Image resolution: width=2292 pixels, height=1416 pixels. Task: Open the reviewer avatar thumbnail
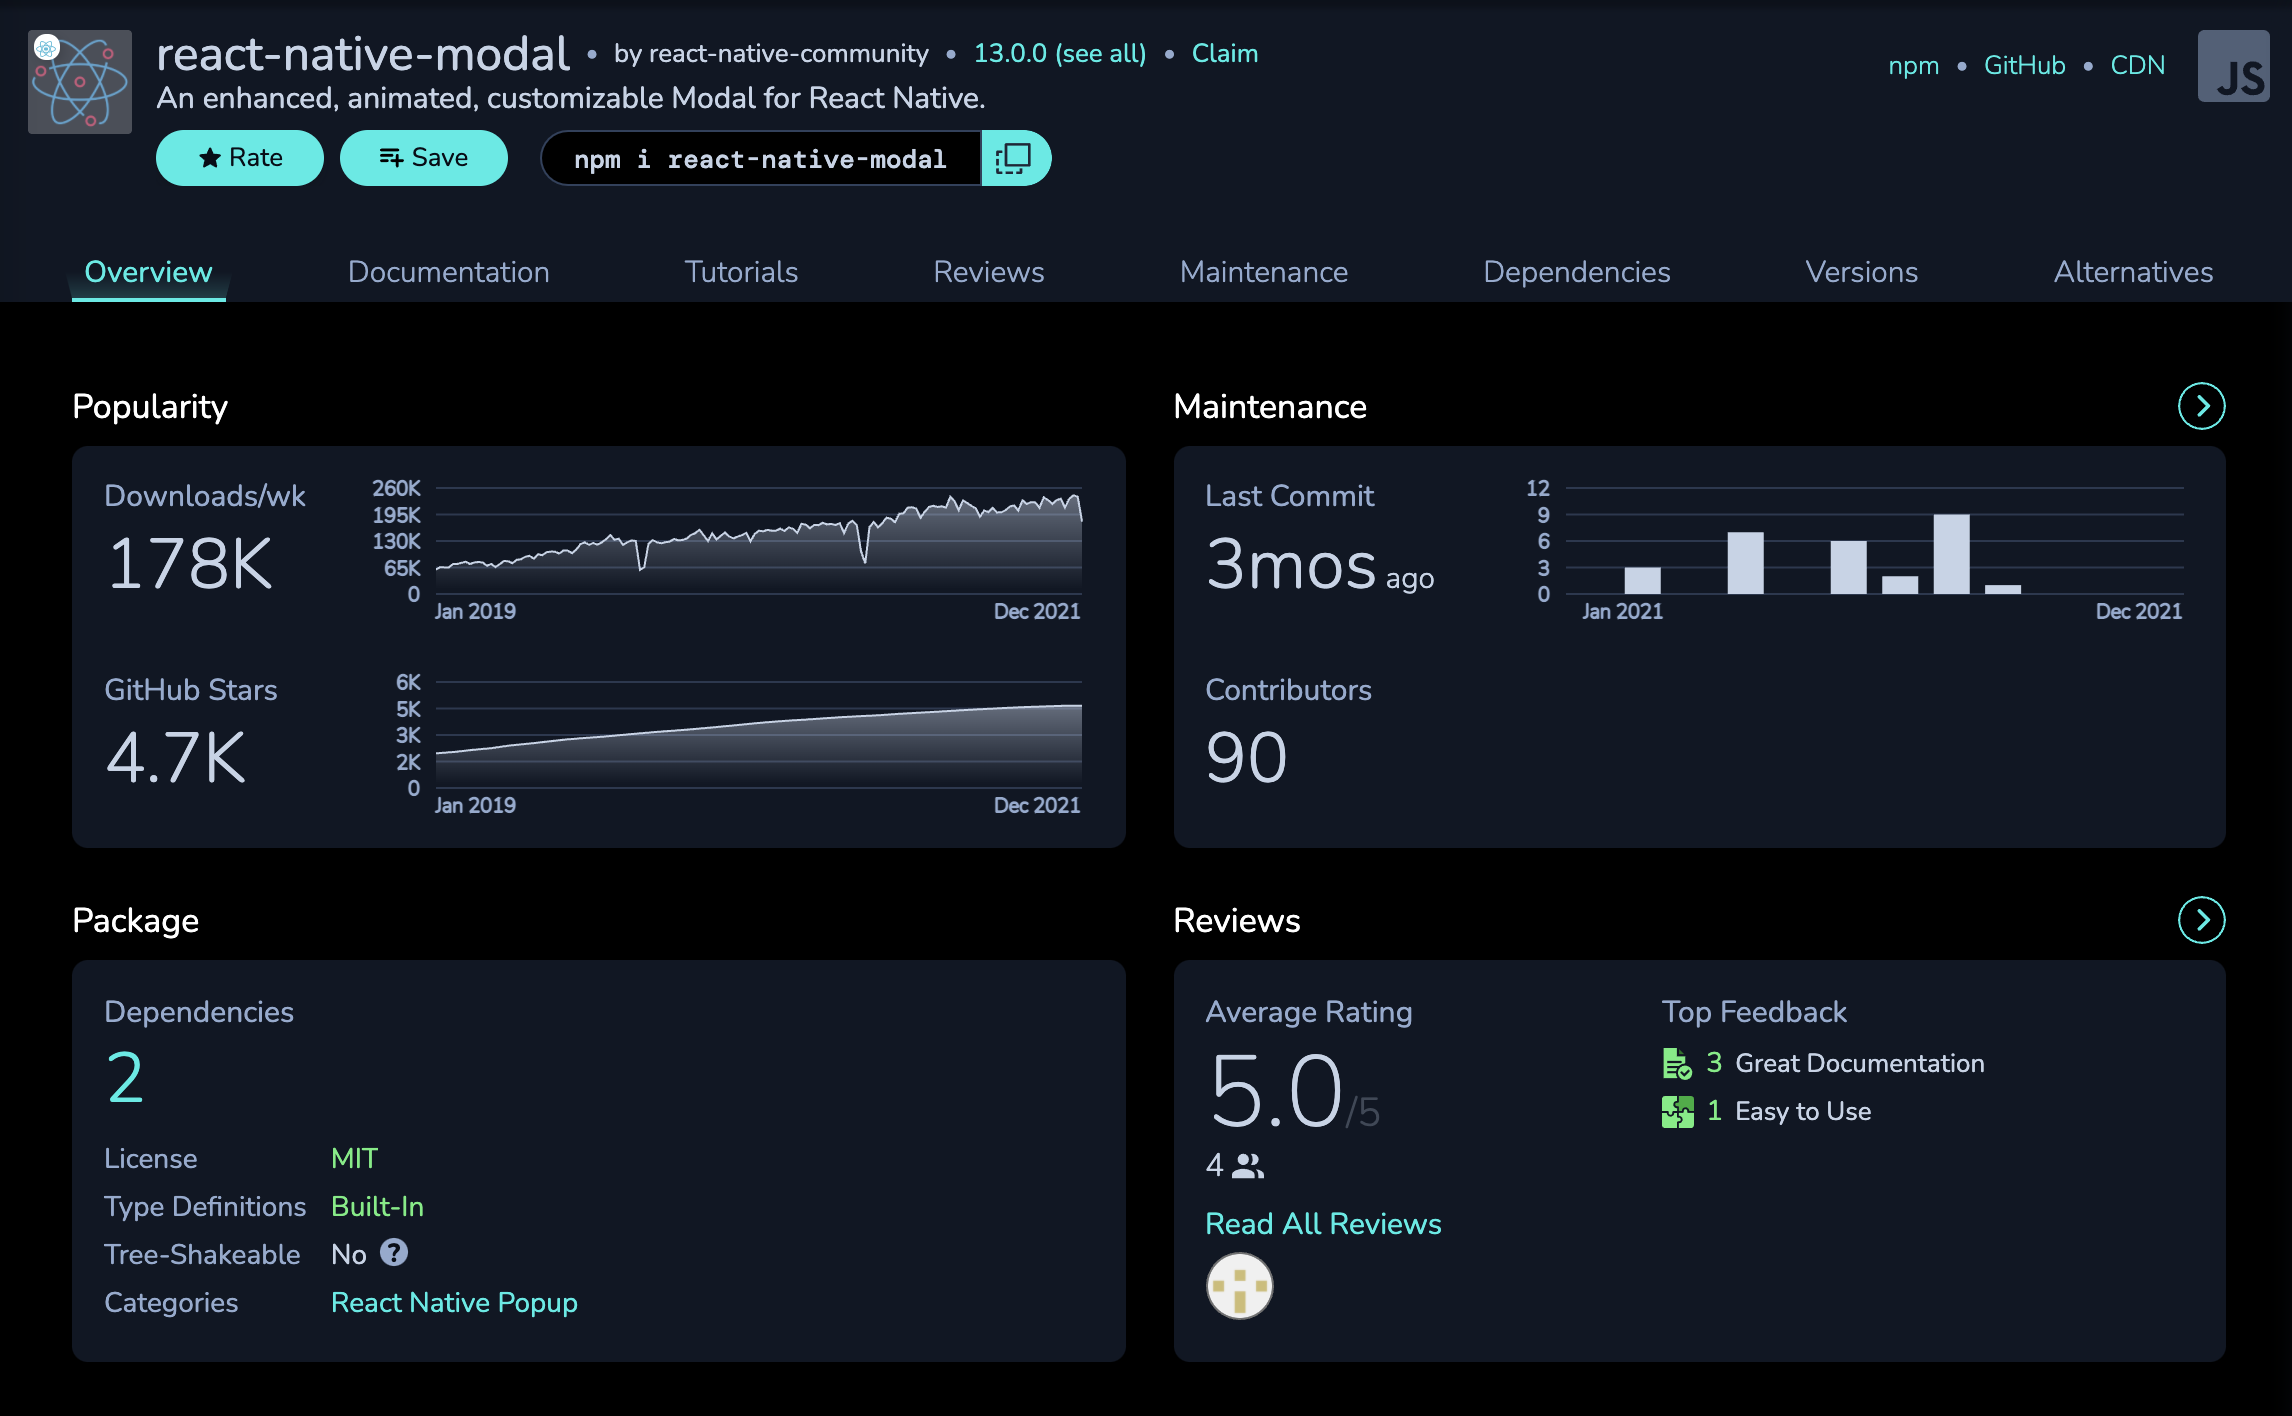coord(1239,1286)
